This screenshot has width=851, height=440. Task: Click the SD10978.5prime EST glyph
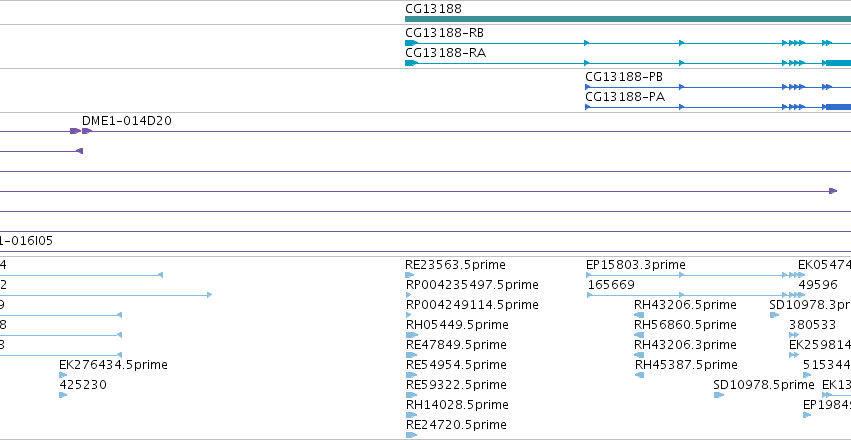point(719,395)
